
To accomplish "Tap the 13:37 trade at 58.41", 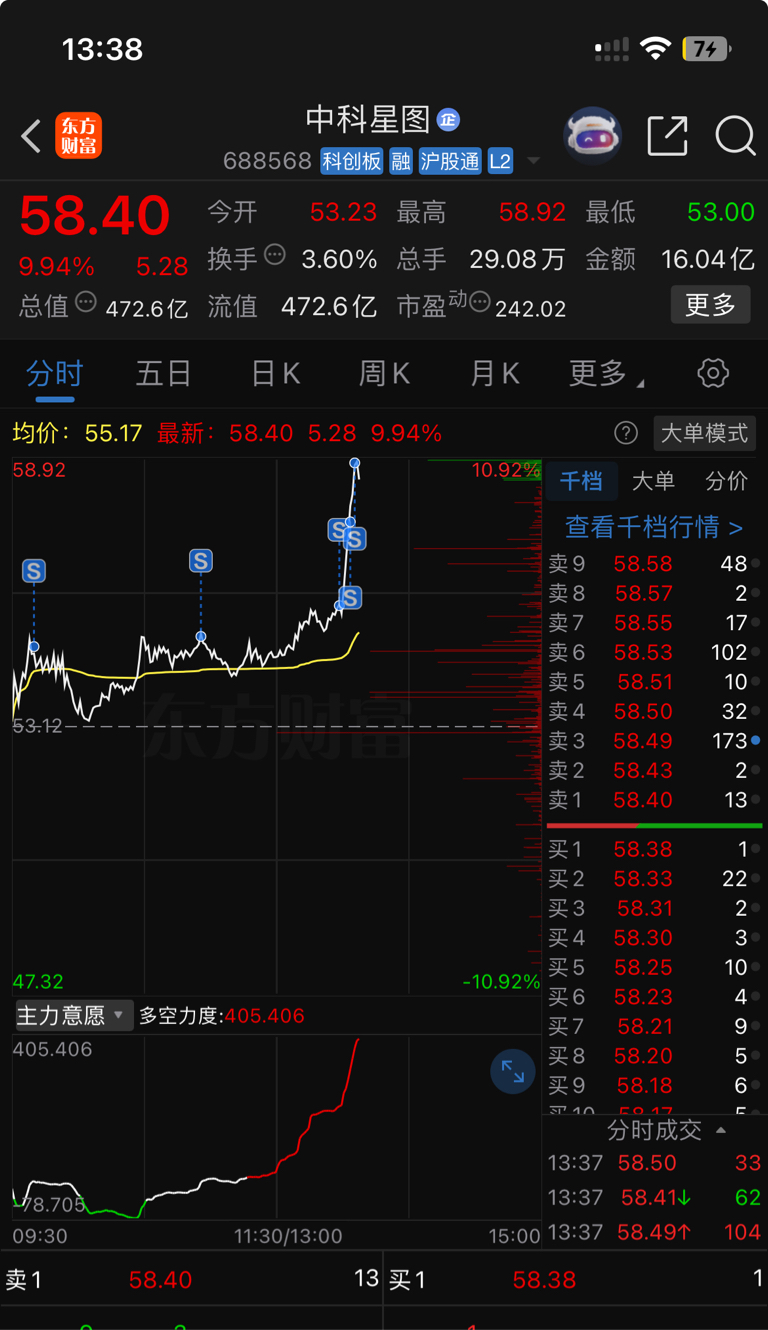I will (654, 1197).
